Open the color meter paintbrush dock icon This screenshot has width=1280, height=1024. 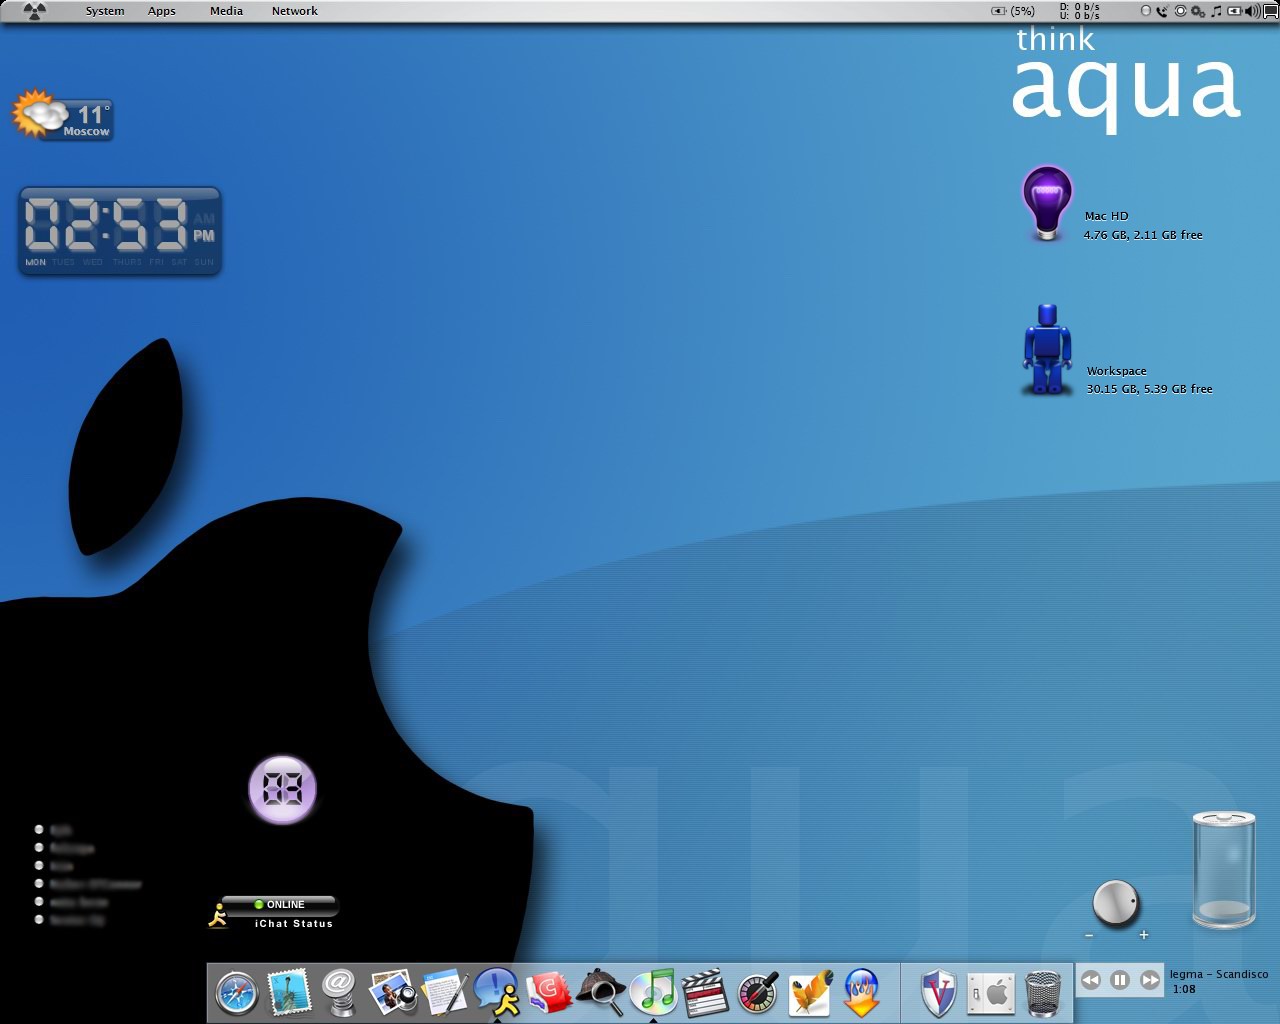tap(757, 993)
